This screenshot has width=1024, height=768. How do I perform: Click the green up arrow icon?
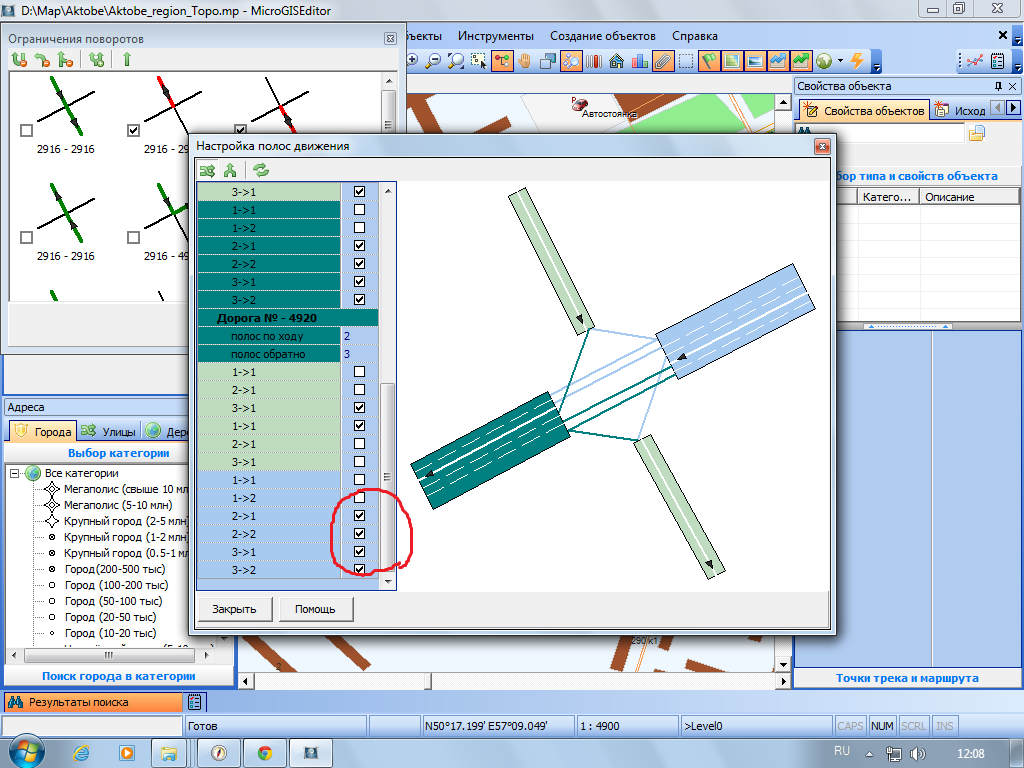pyautogui.click(x=127, y=60)
